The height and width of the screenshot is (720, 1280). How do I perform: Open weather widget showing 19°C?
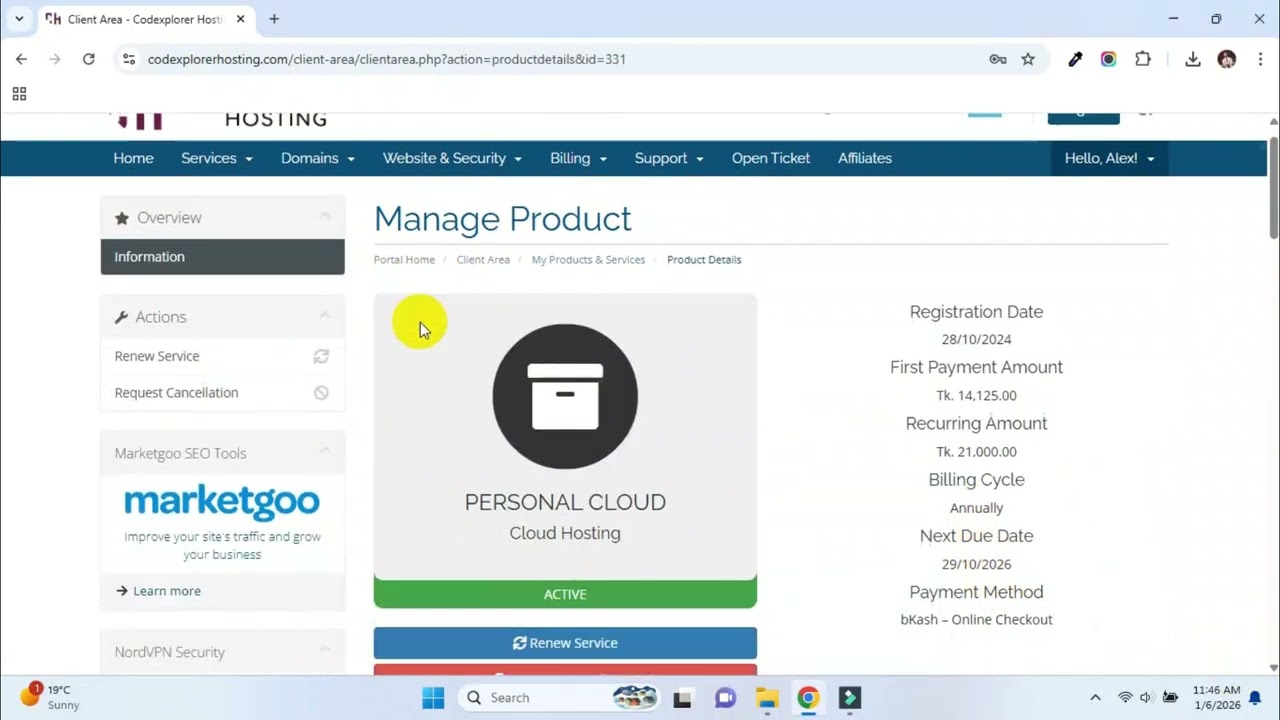coord(50,697)
